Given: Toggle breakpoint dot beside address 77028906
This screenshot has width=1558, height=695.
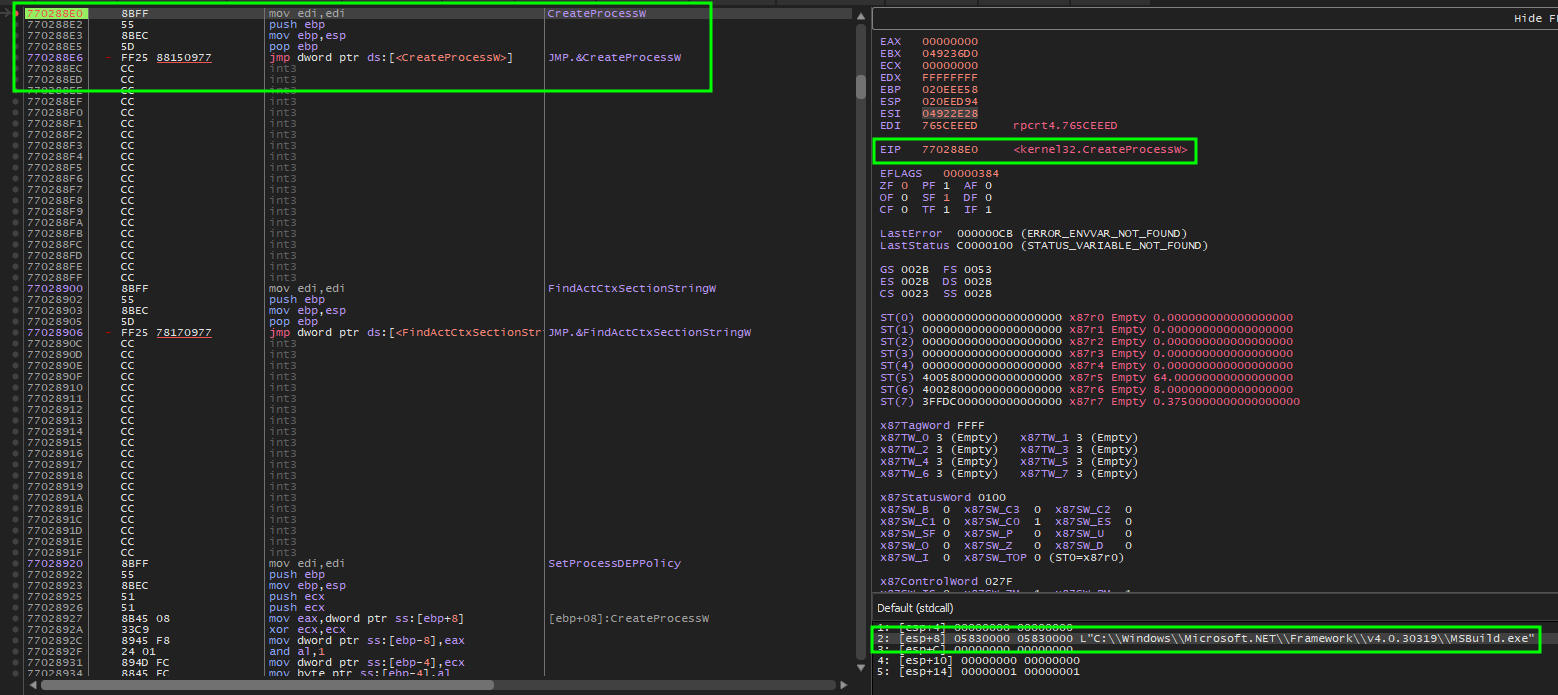Looking at the screenshot, I should coord(15,332).
